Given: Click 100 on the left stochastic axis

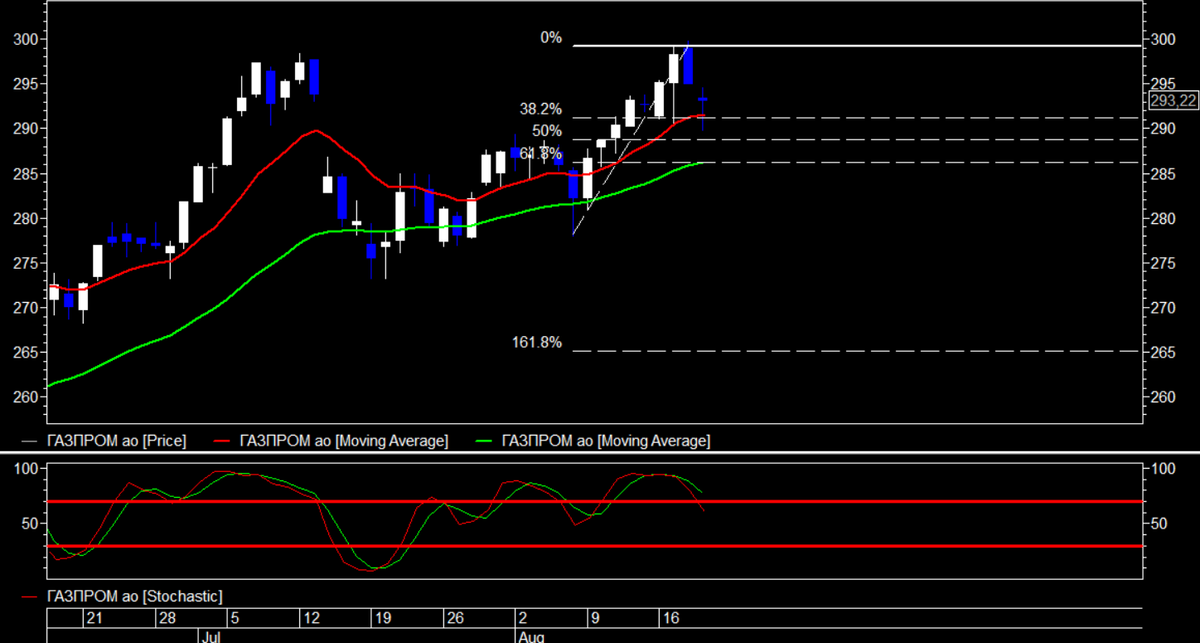Looking at the screenshot, I should pyautogui.click(x=27, y=469).
